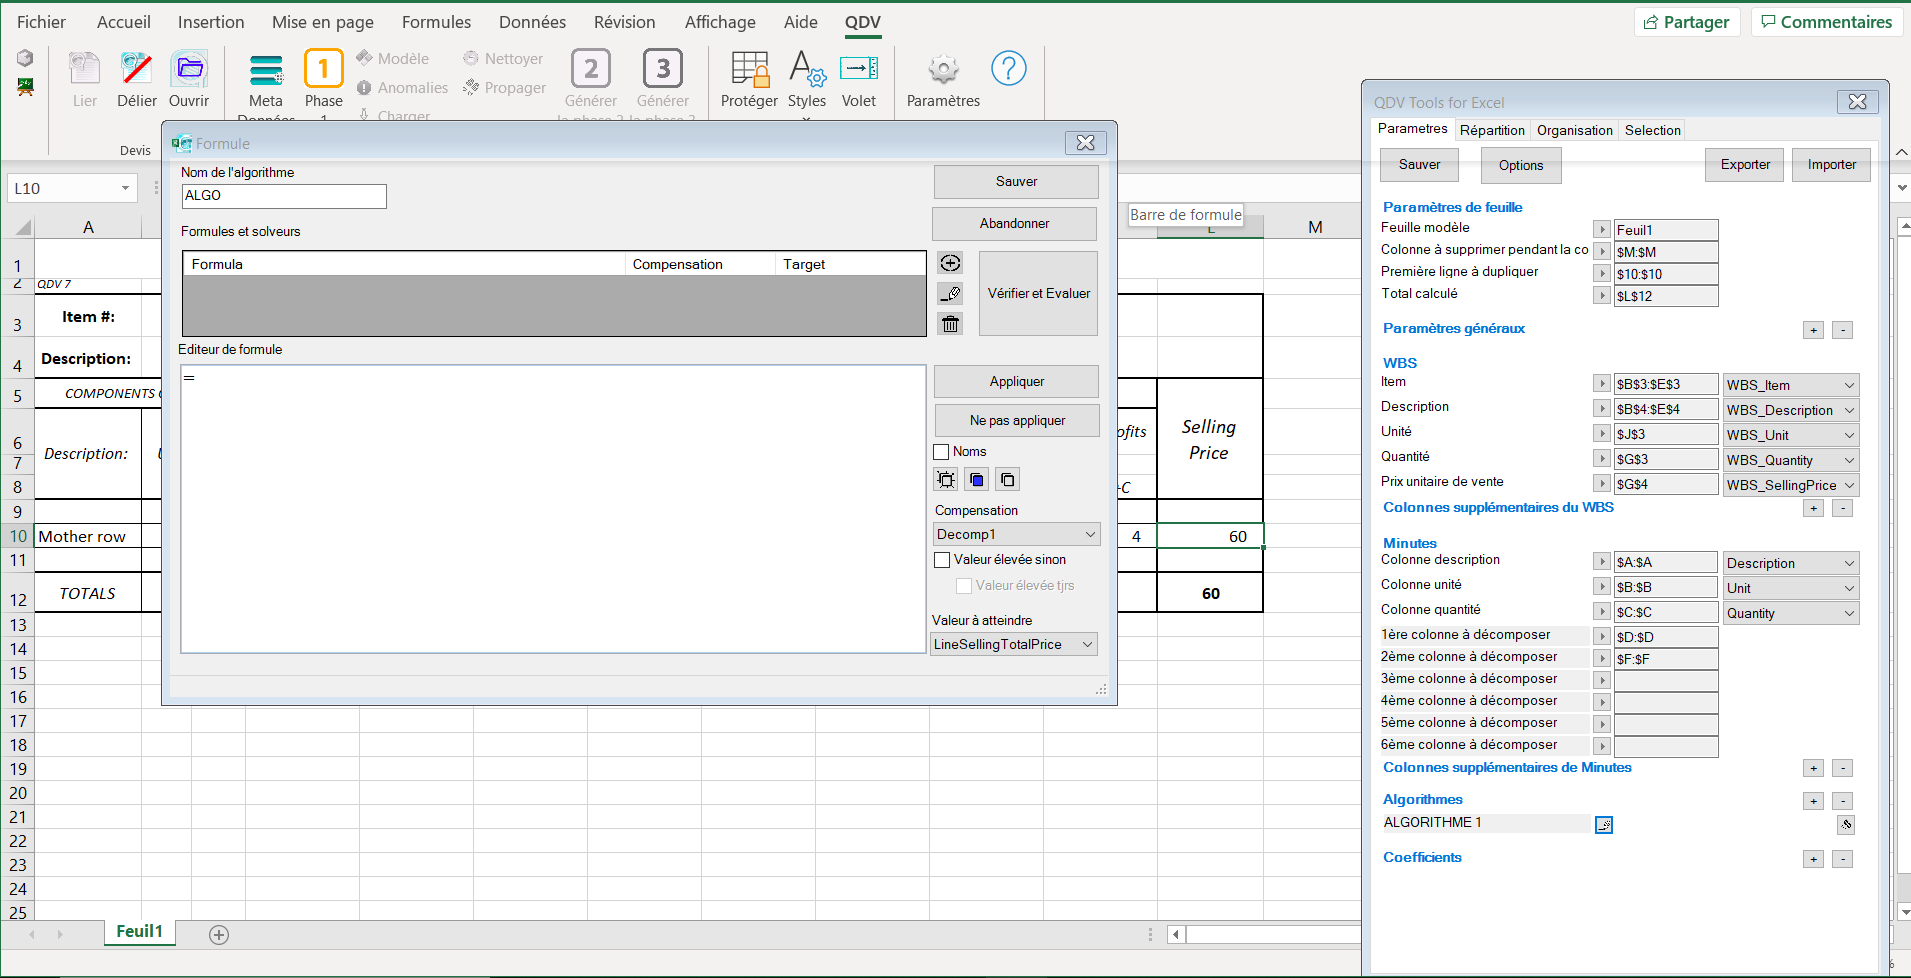Add a formula with the plus icon
Image resolution: width=1911 pixels, height=978 pixels.
(x=950, y=263)
